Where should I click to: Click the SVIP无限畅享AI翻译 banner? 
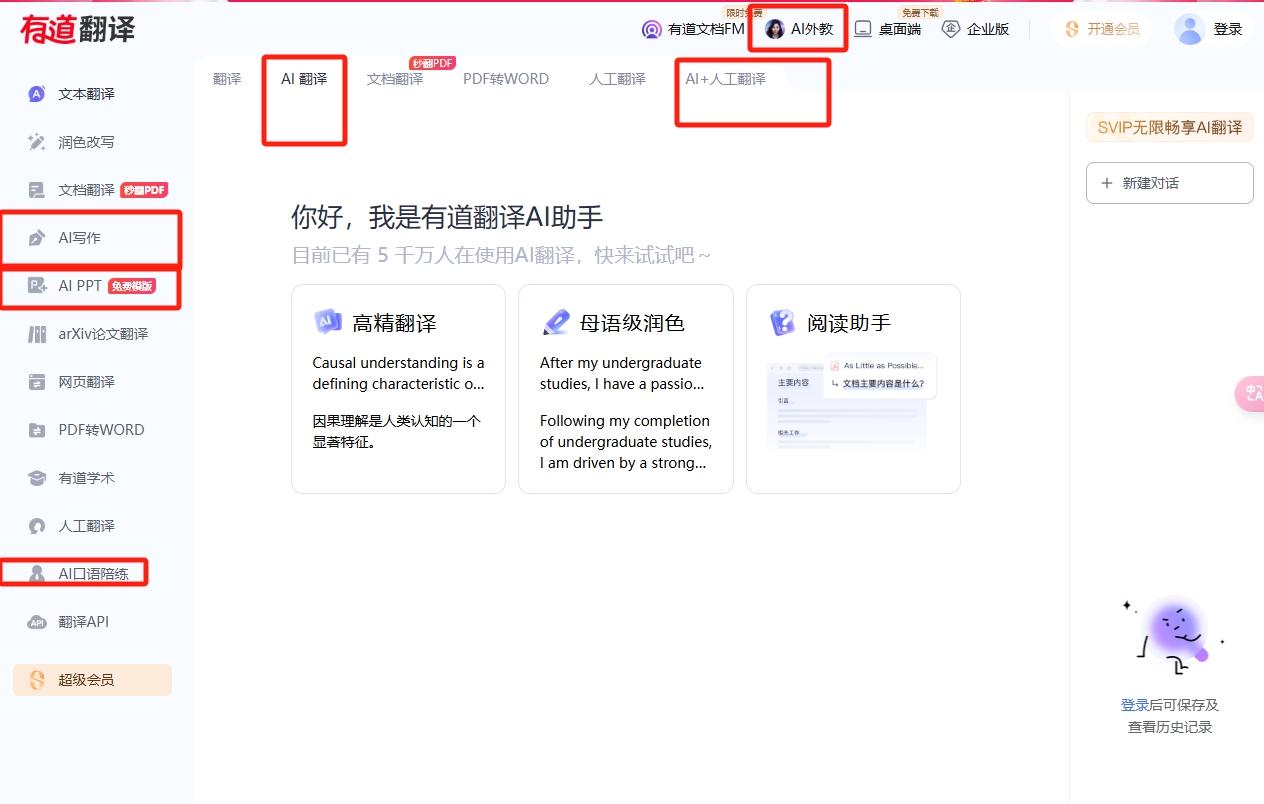[x=1170, y=127]
